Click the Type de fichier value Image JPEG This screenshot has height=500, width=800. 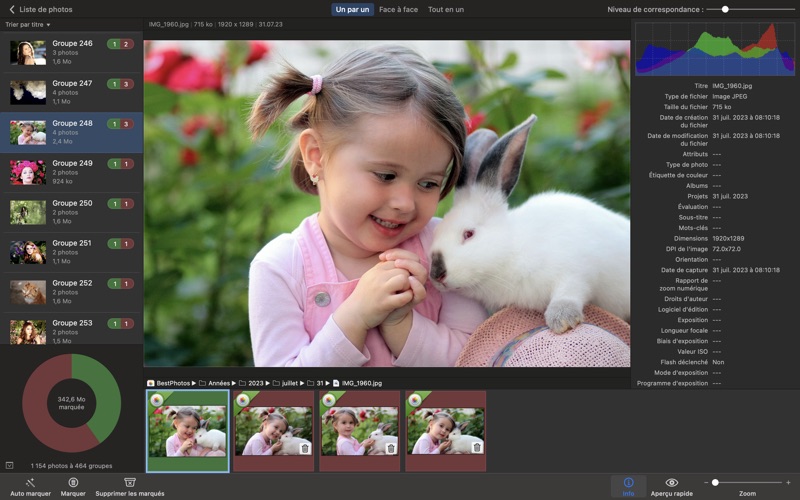[x=730, y=96]
